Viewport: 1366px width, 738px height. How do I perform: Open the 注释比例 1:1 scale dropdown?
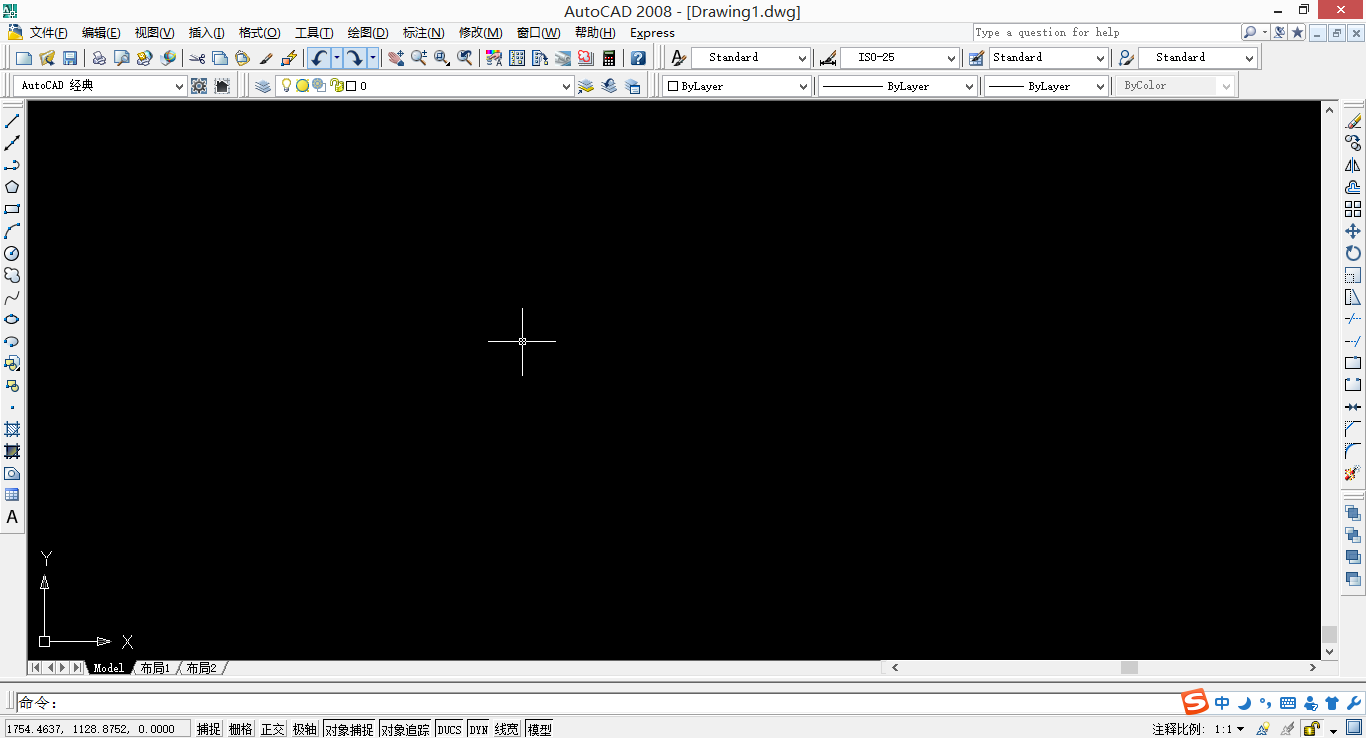(x=1230, y=729)
